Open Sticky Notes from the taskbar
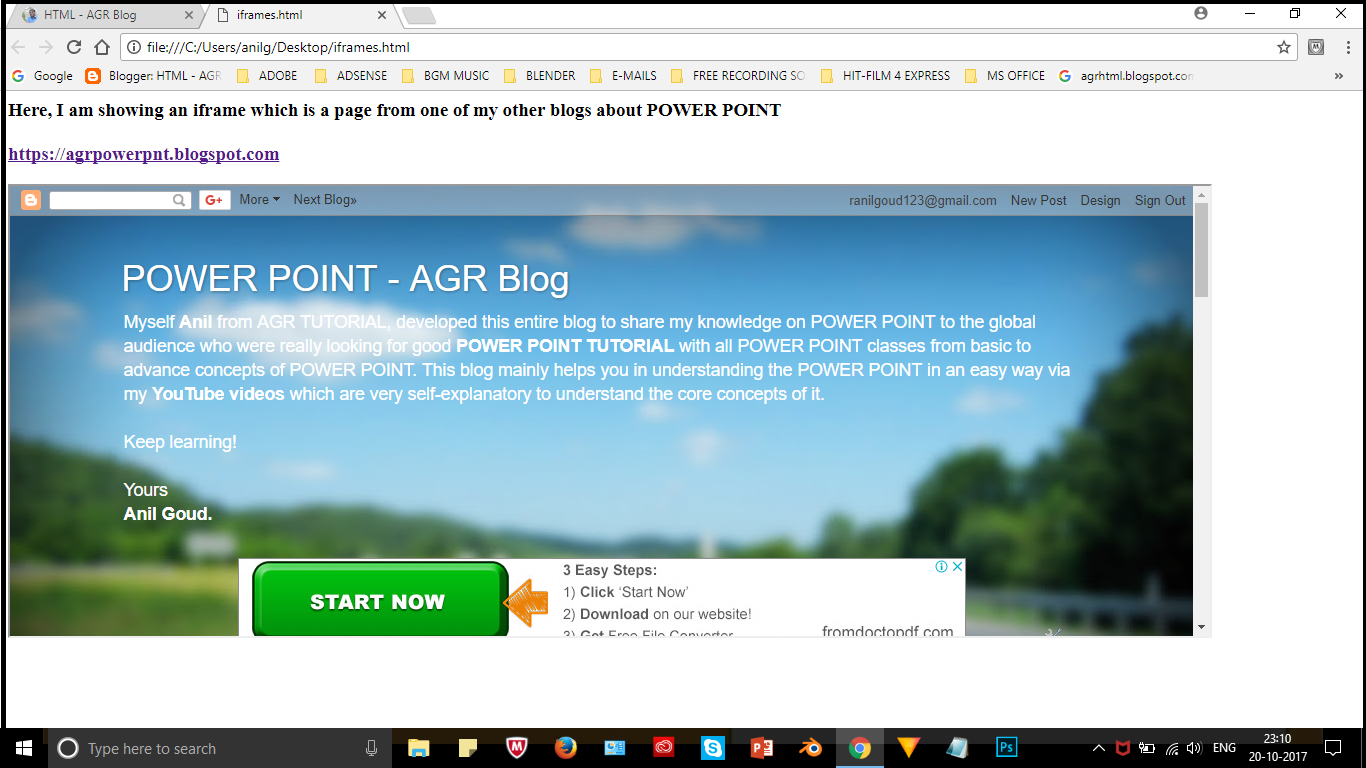The width and height of the screenshot is (1366, 768). click(x=467, y=748)
